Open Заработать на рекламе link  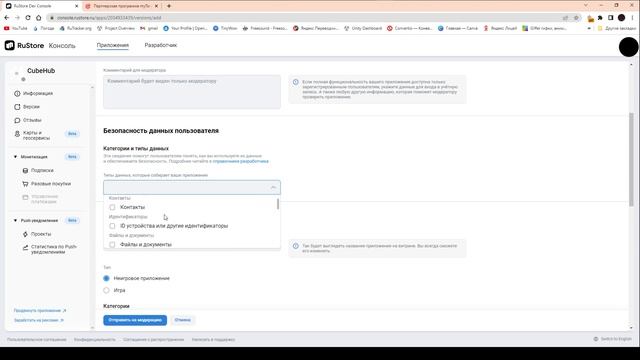38,320
